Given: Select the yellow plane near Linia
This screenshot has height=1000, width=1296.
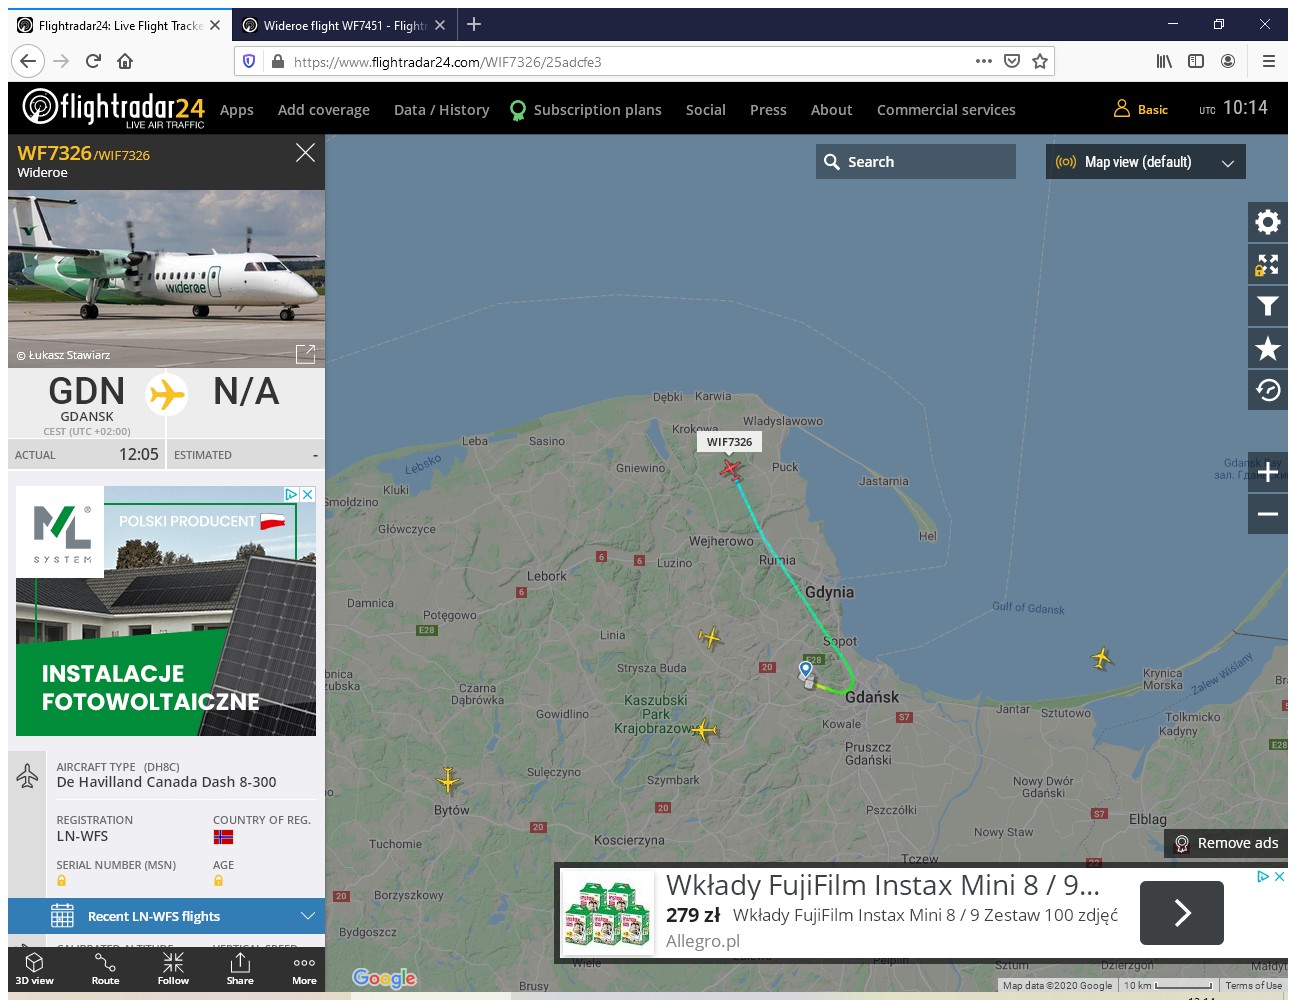Looking at the screenshot, I should pos(710,637).
